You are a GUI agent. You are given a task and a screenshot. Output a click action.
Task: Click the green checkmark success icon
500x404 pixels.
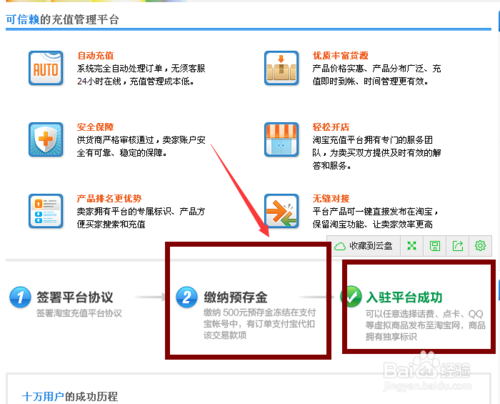(351, 296)
